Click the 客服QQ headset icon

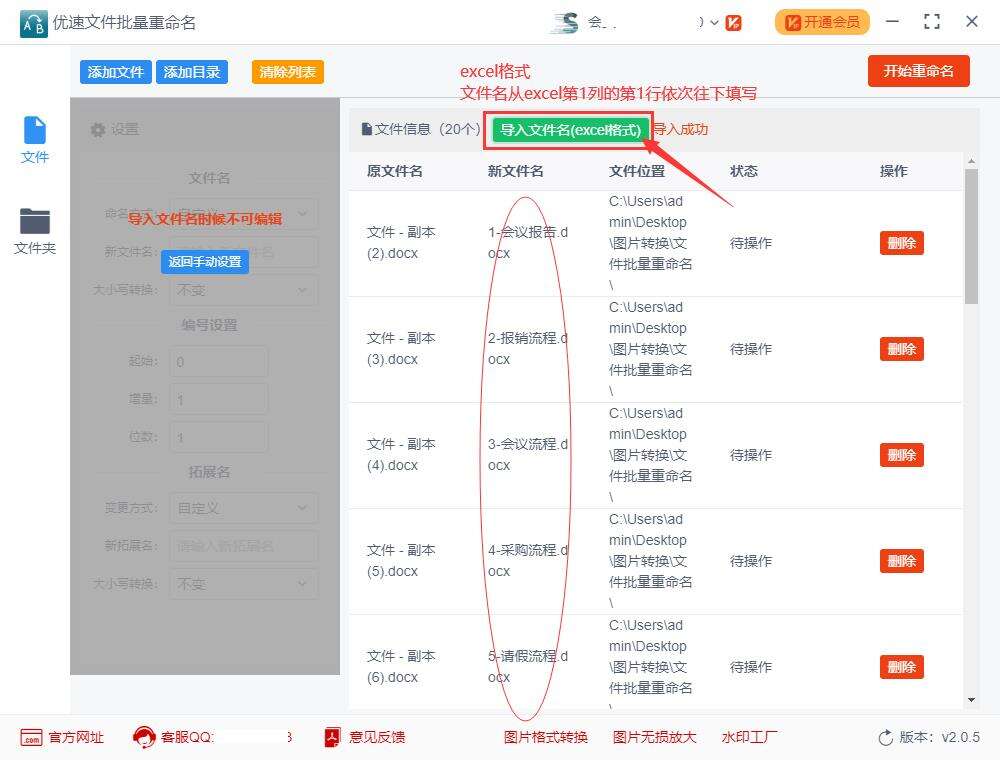[144, 737]
